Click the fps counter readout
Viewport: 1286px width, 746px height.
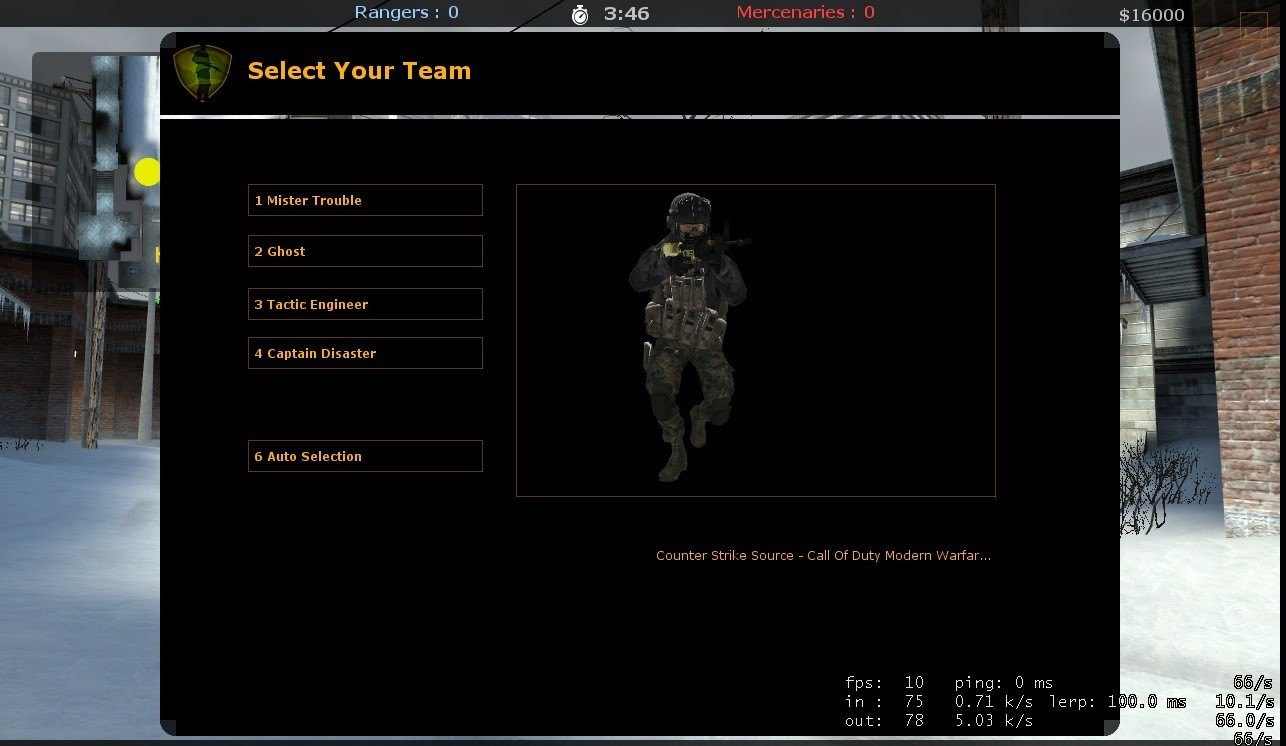pyautogui.click(x=884, y=683)
